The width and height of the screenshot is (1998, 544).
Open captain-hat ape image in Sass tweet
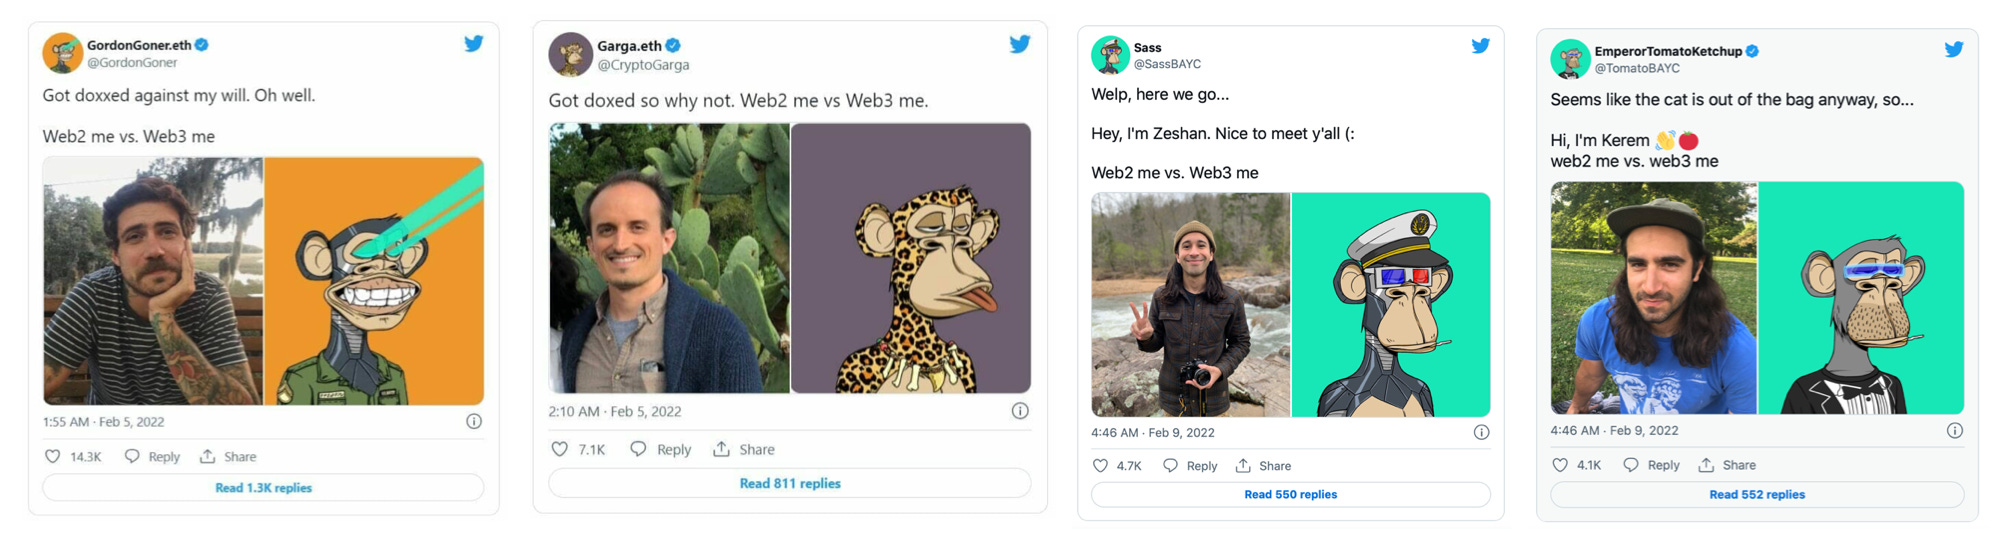(1390, 305)
